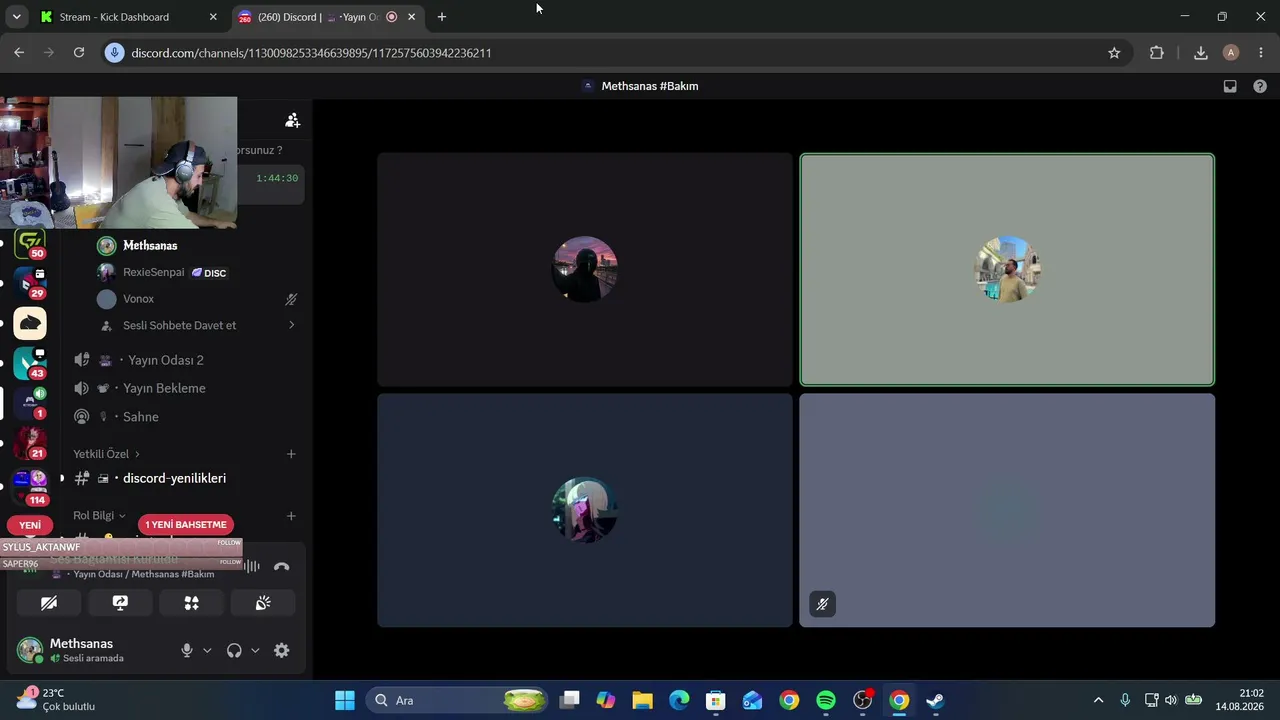Bookmark this page with the star
The width and height of the screenshot is (1280, 720).
[x=1114, y=53]
